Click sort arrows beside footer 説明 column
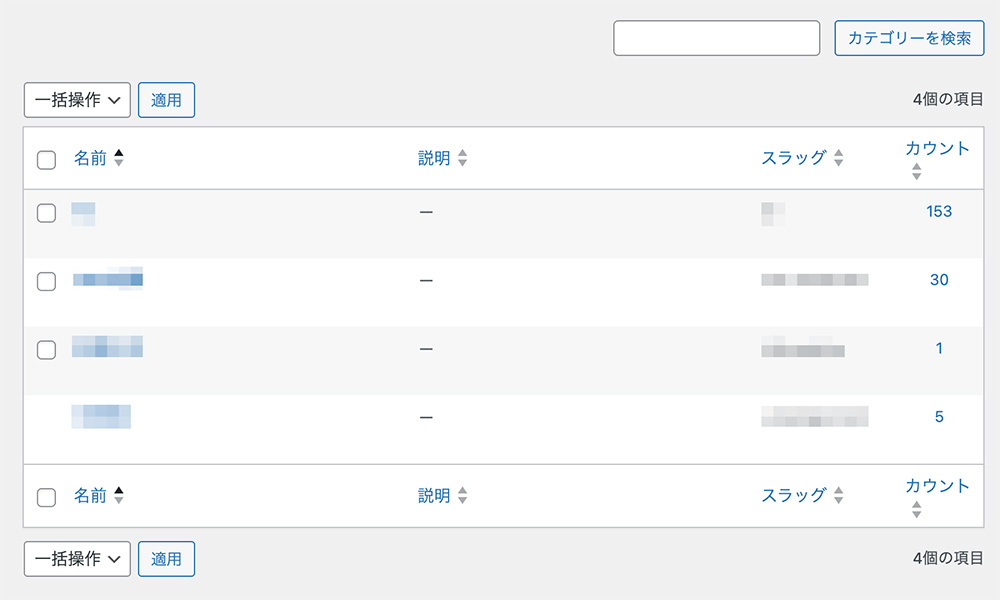The image size is (1000, 600). coord(462,495)
